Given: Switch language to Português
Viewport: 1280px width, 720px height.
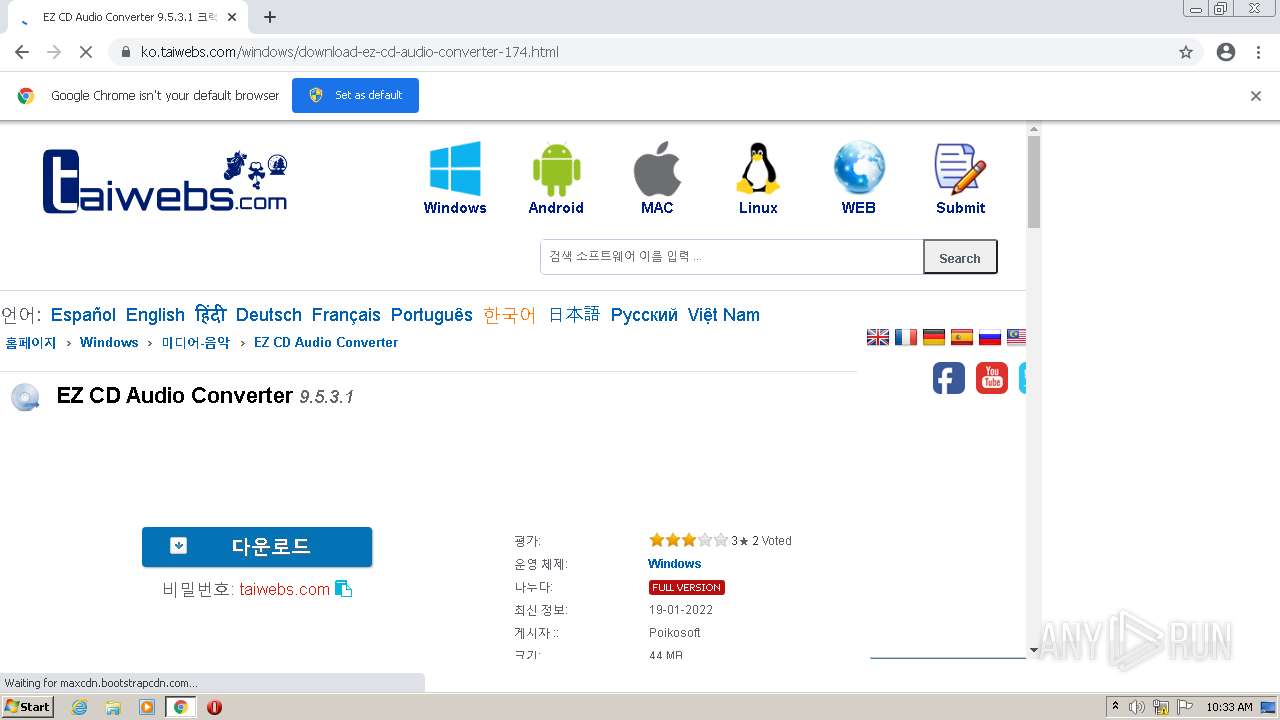Looking at the screenshot, I should (432, 315).
